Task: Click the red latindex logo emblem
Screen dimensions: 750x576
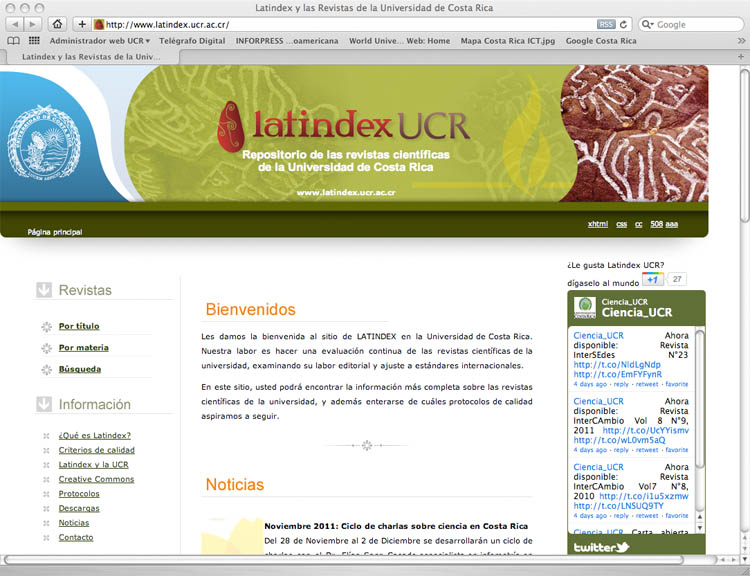Action: 231,126
